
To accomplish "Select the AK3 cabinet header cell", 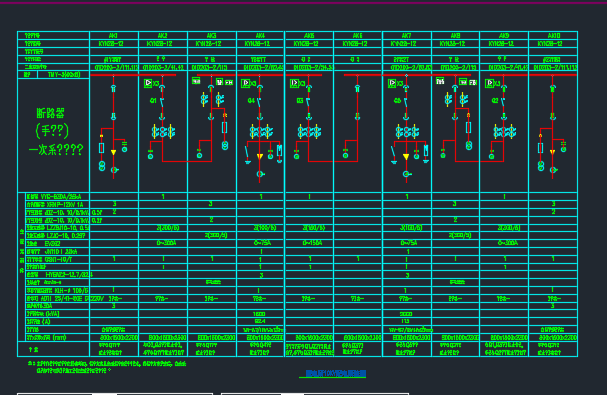I will point(212,36).
